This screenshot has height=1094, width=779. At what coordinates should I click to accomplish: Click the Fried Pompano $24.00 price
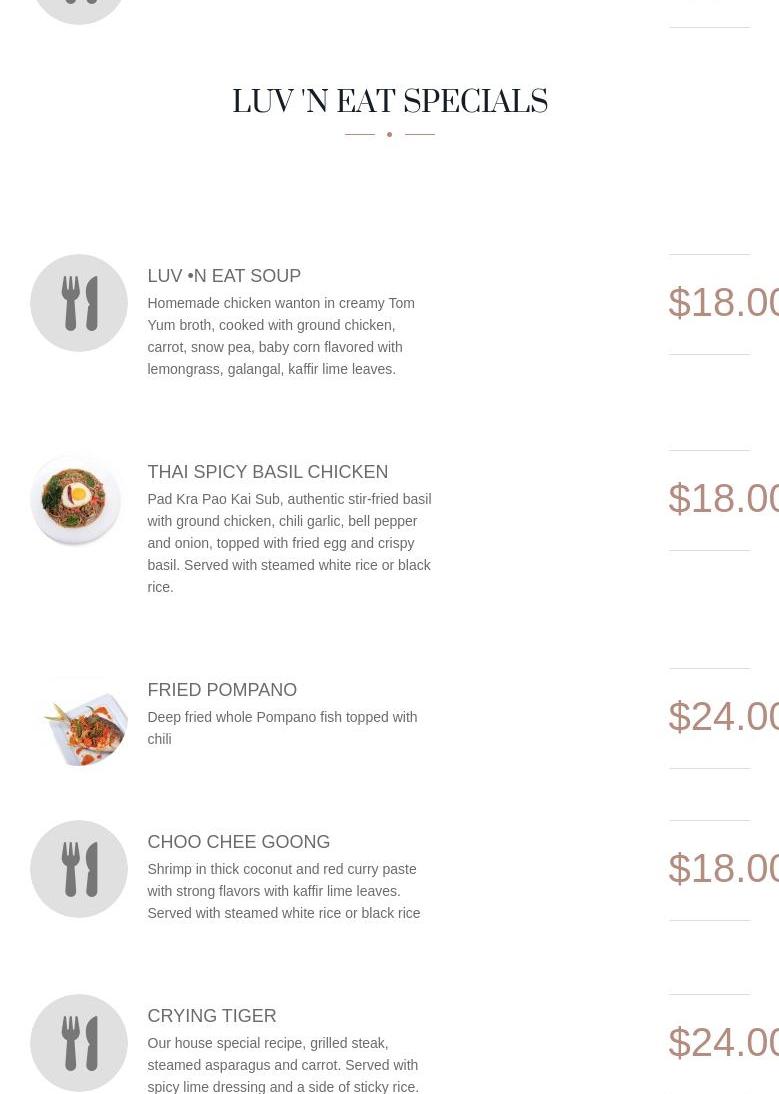click(x=723, y=717)
